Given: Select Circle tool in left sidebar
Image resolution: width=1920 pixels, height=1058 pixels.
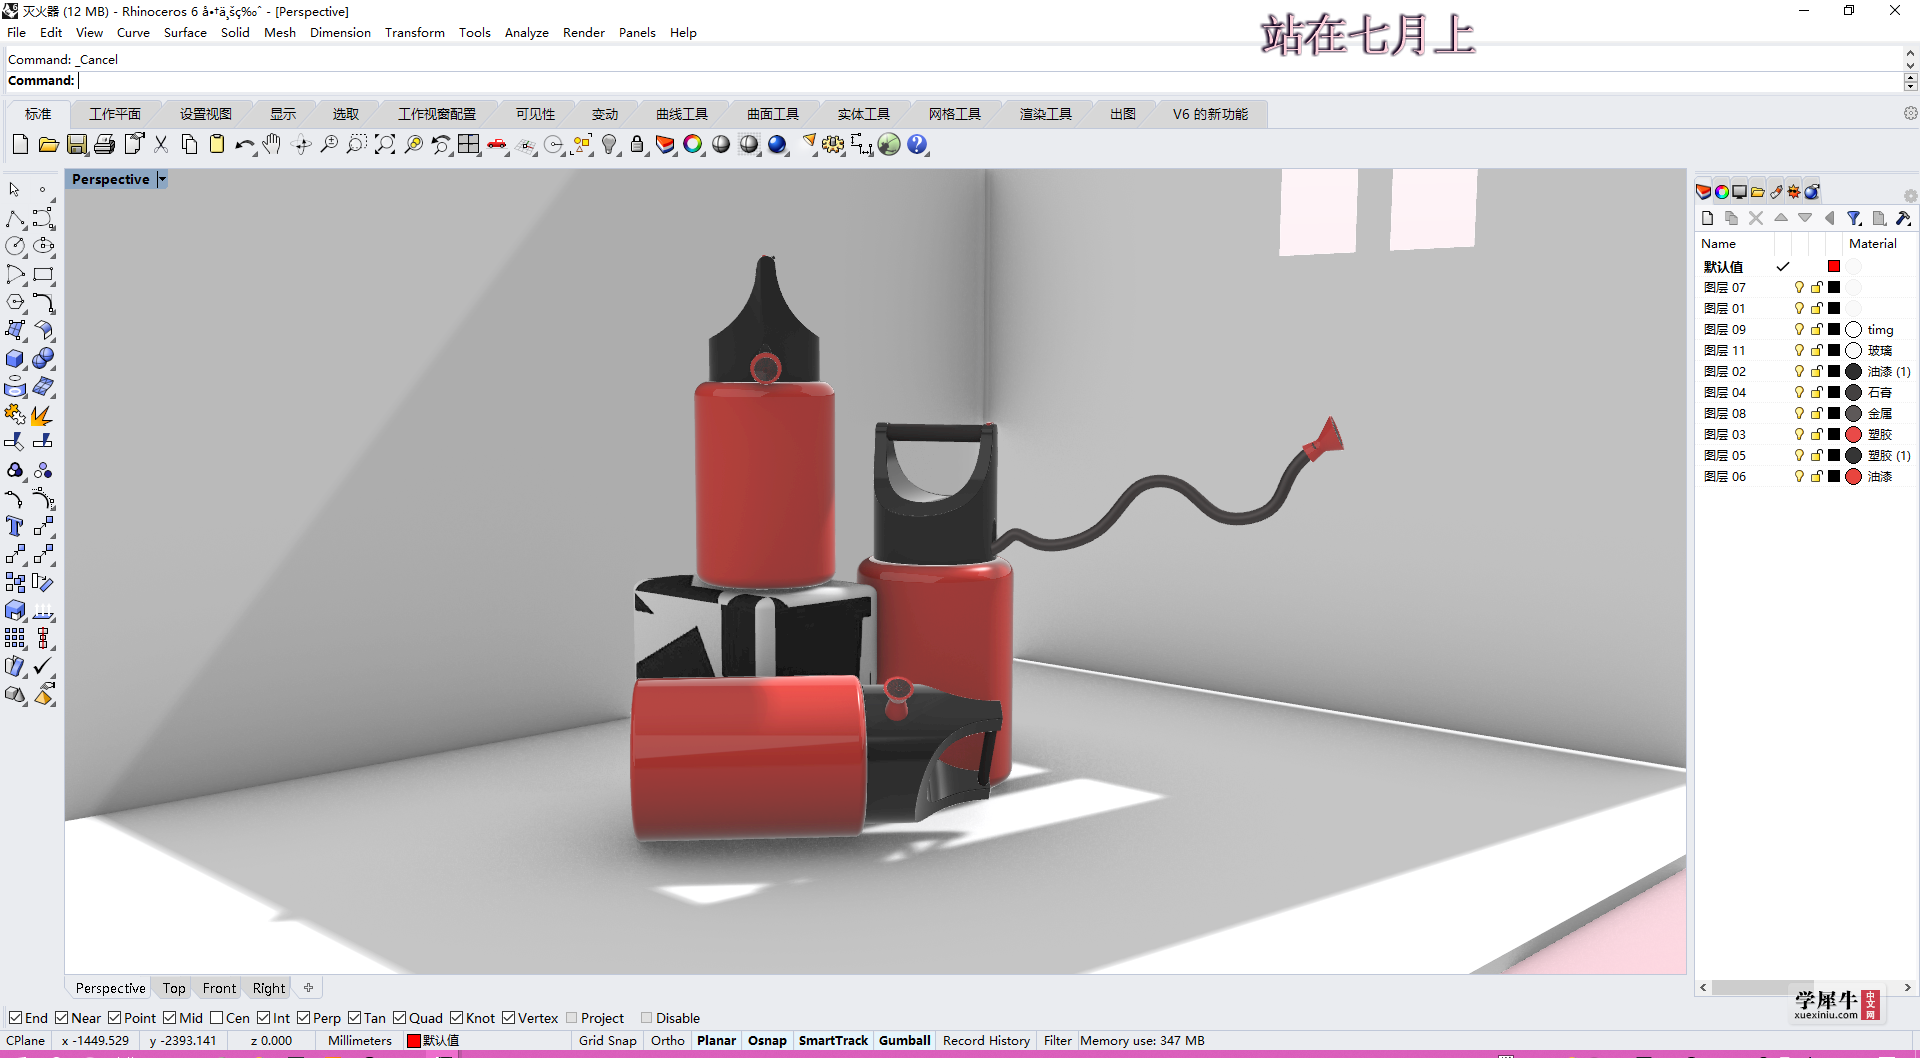Looking at the screenshot, I should point(15,246).
